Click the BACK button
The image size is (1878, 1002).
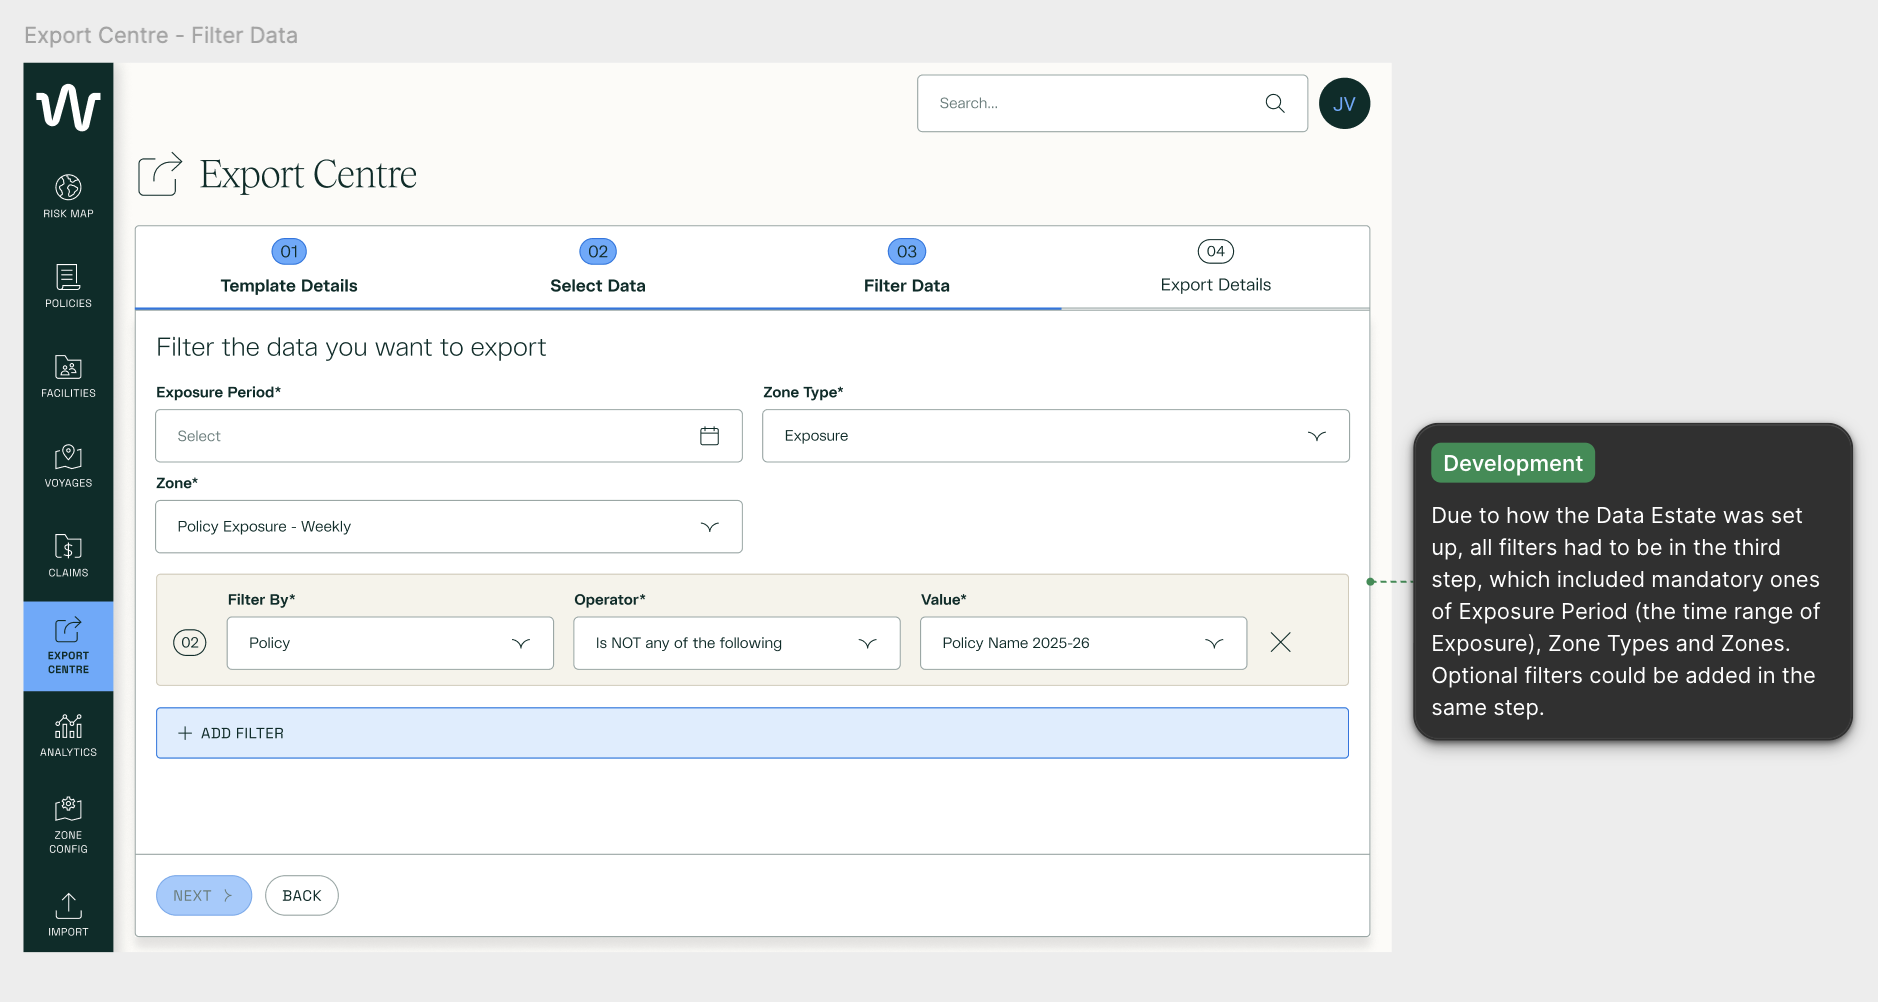click(302, 896)
